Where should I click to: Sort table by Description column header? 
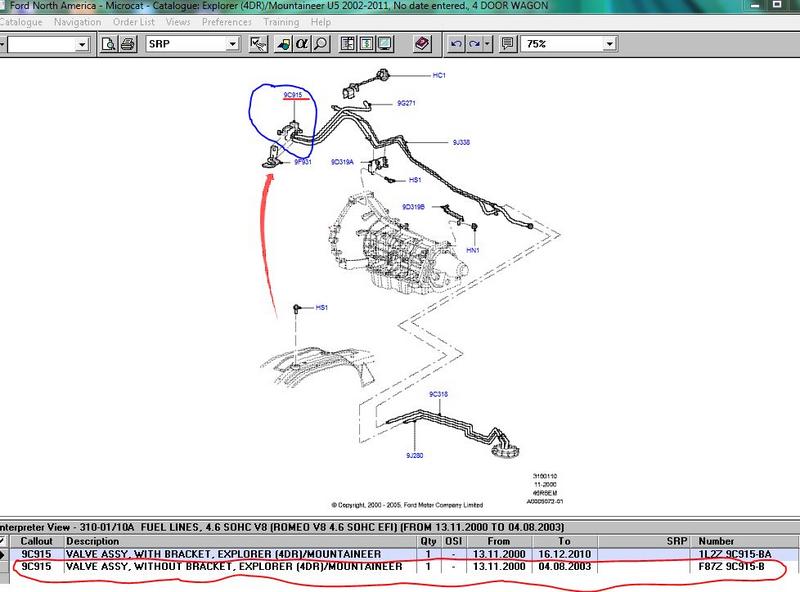(240, 541)
